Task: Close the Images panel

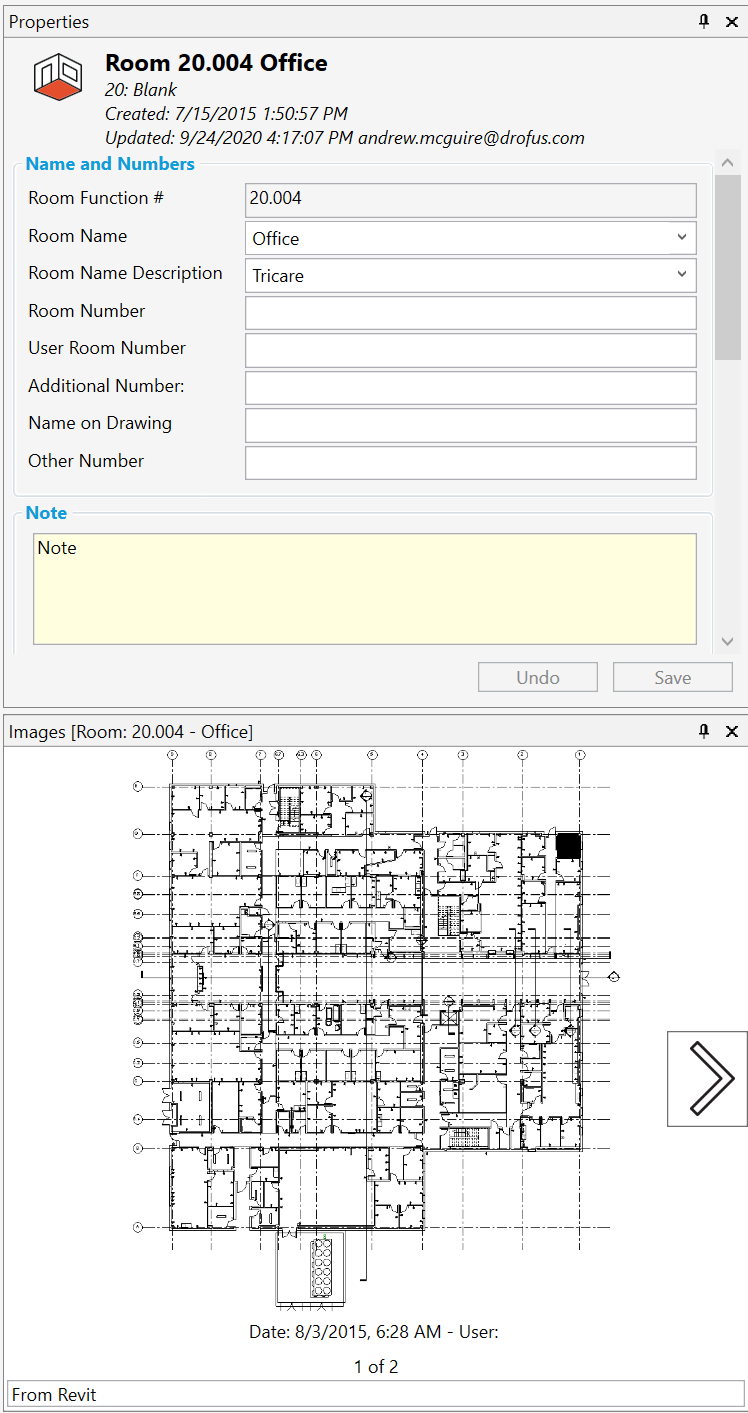Action: click(x=732, y=731)
